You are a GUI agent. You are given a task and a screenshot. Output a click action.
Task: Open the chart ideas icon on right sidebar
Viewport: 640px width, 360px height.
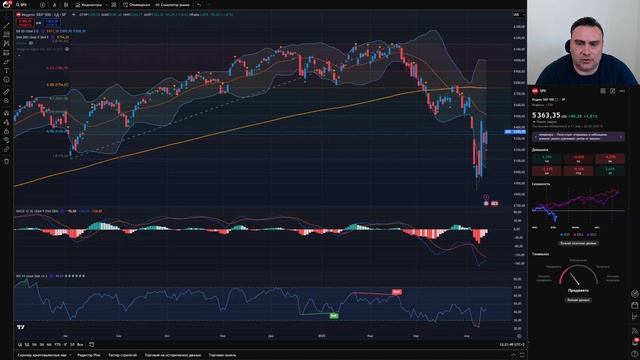635,317
